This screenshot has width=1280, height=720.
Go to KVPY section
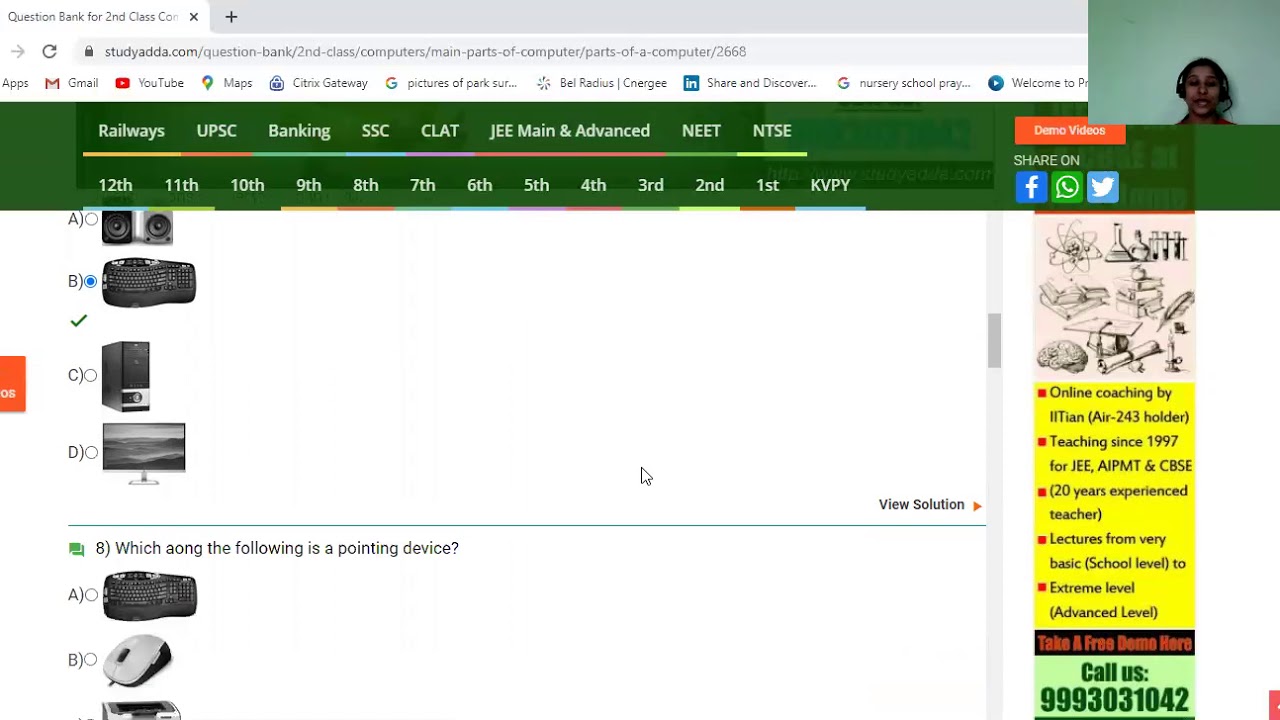(830, 185)
